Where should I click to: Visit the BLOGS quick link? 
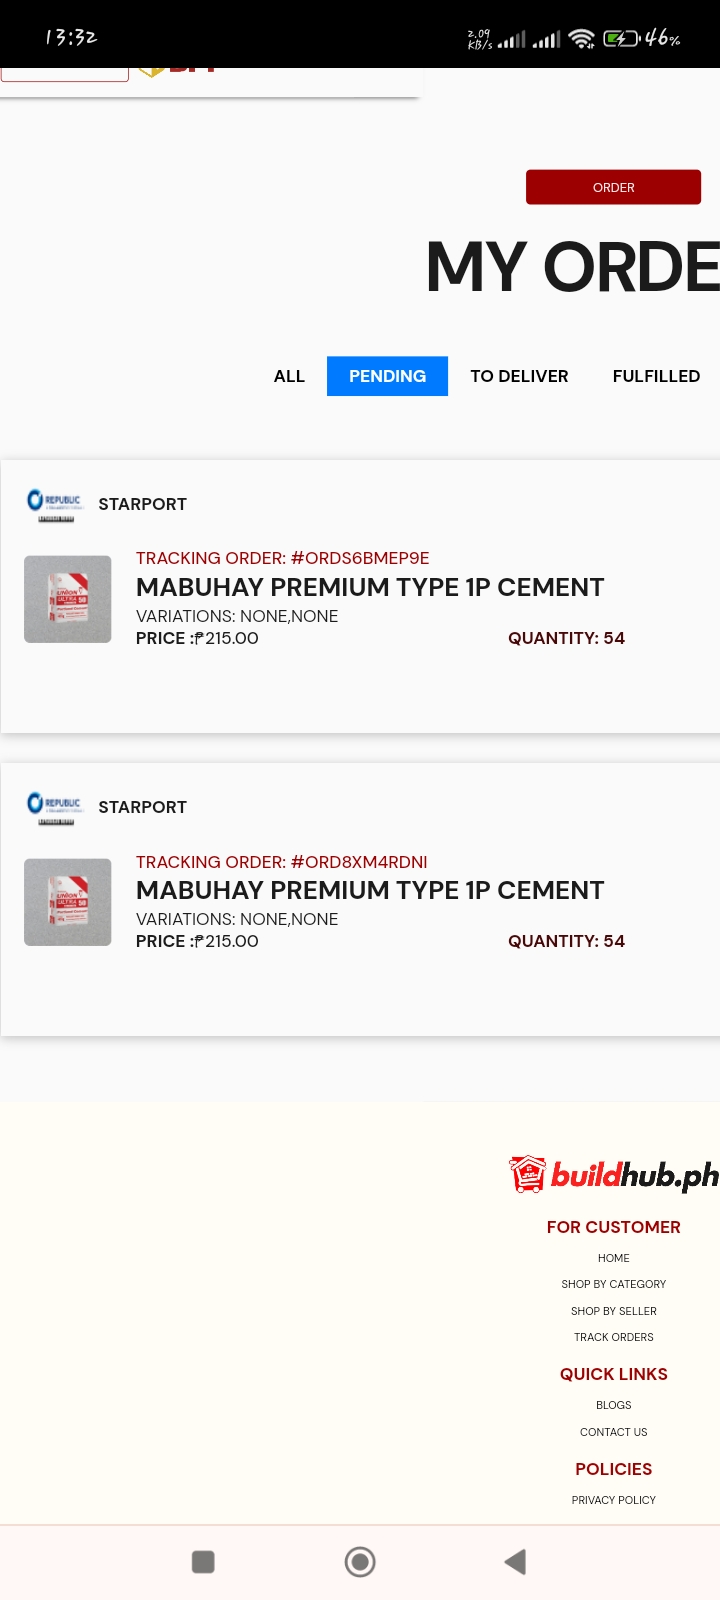click(x=614, y=1405)
